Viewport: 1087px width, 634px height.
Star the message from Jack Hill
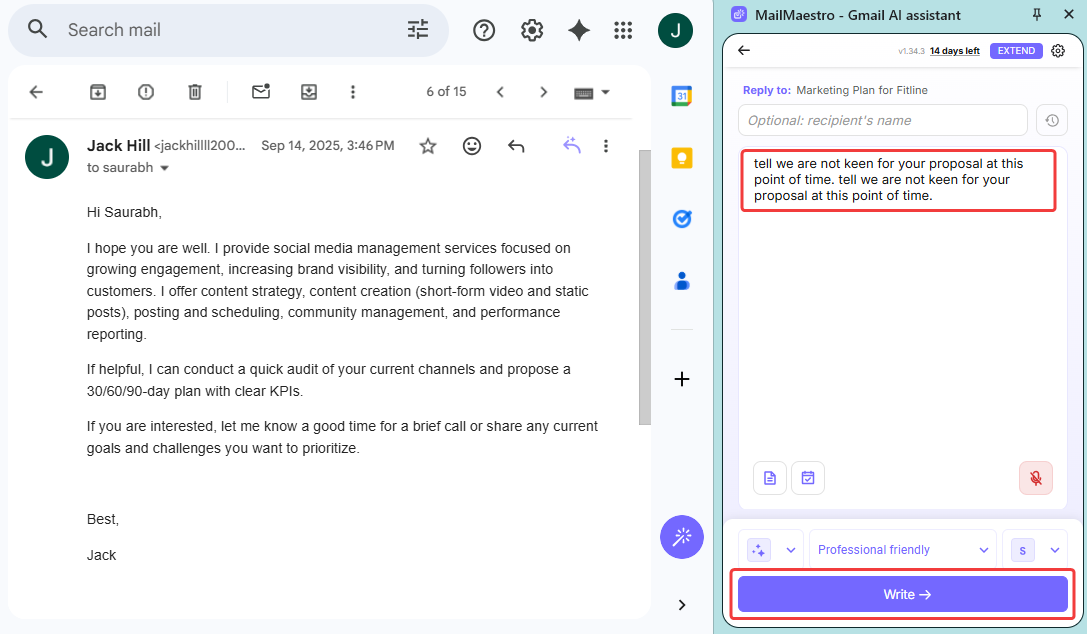coord(428,146)
